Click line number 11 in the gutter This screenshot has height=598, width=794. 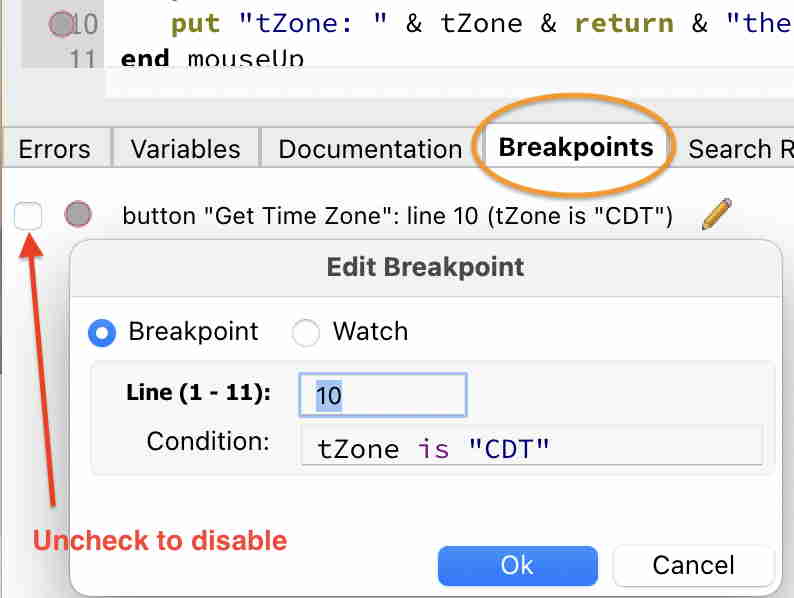click(84, 59)
